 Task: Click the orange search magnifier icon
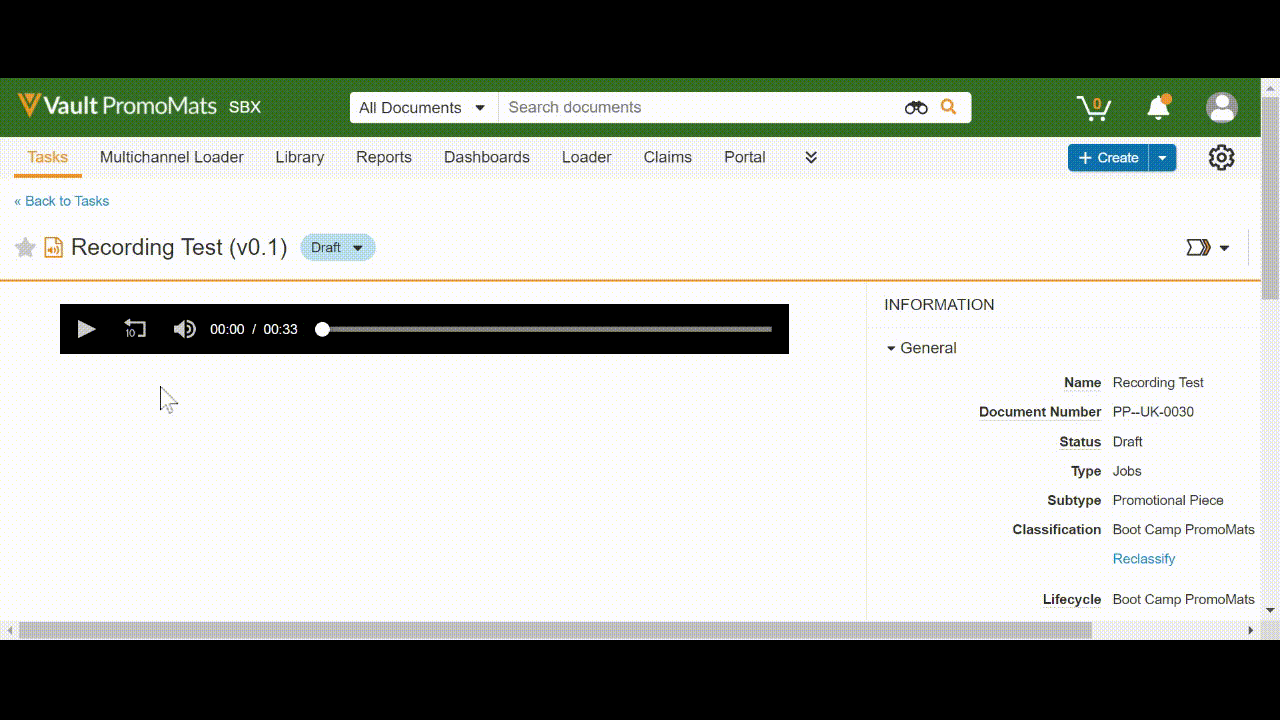(x=949, y=107)
